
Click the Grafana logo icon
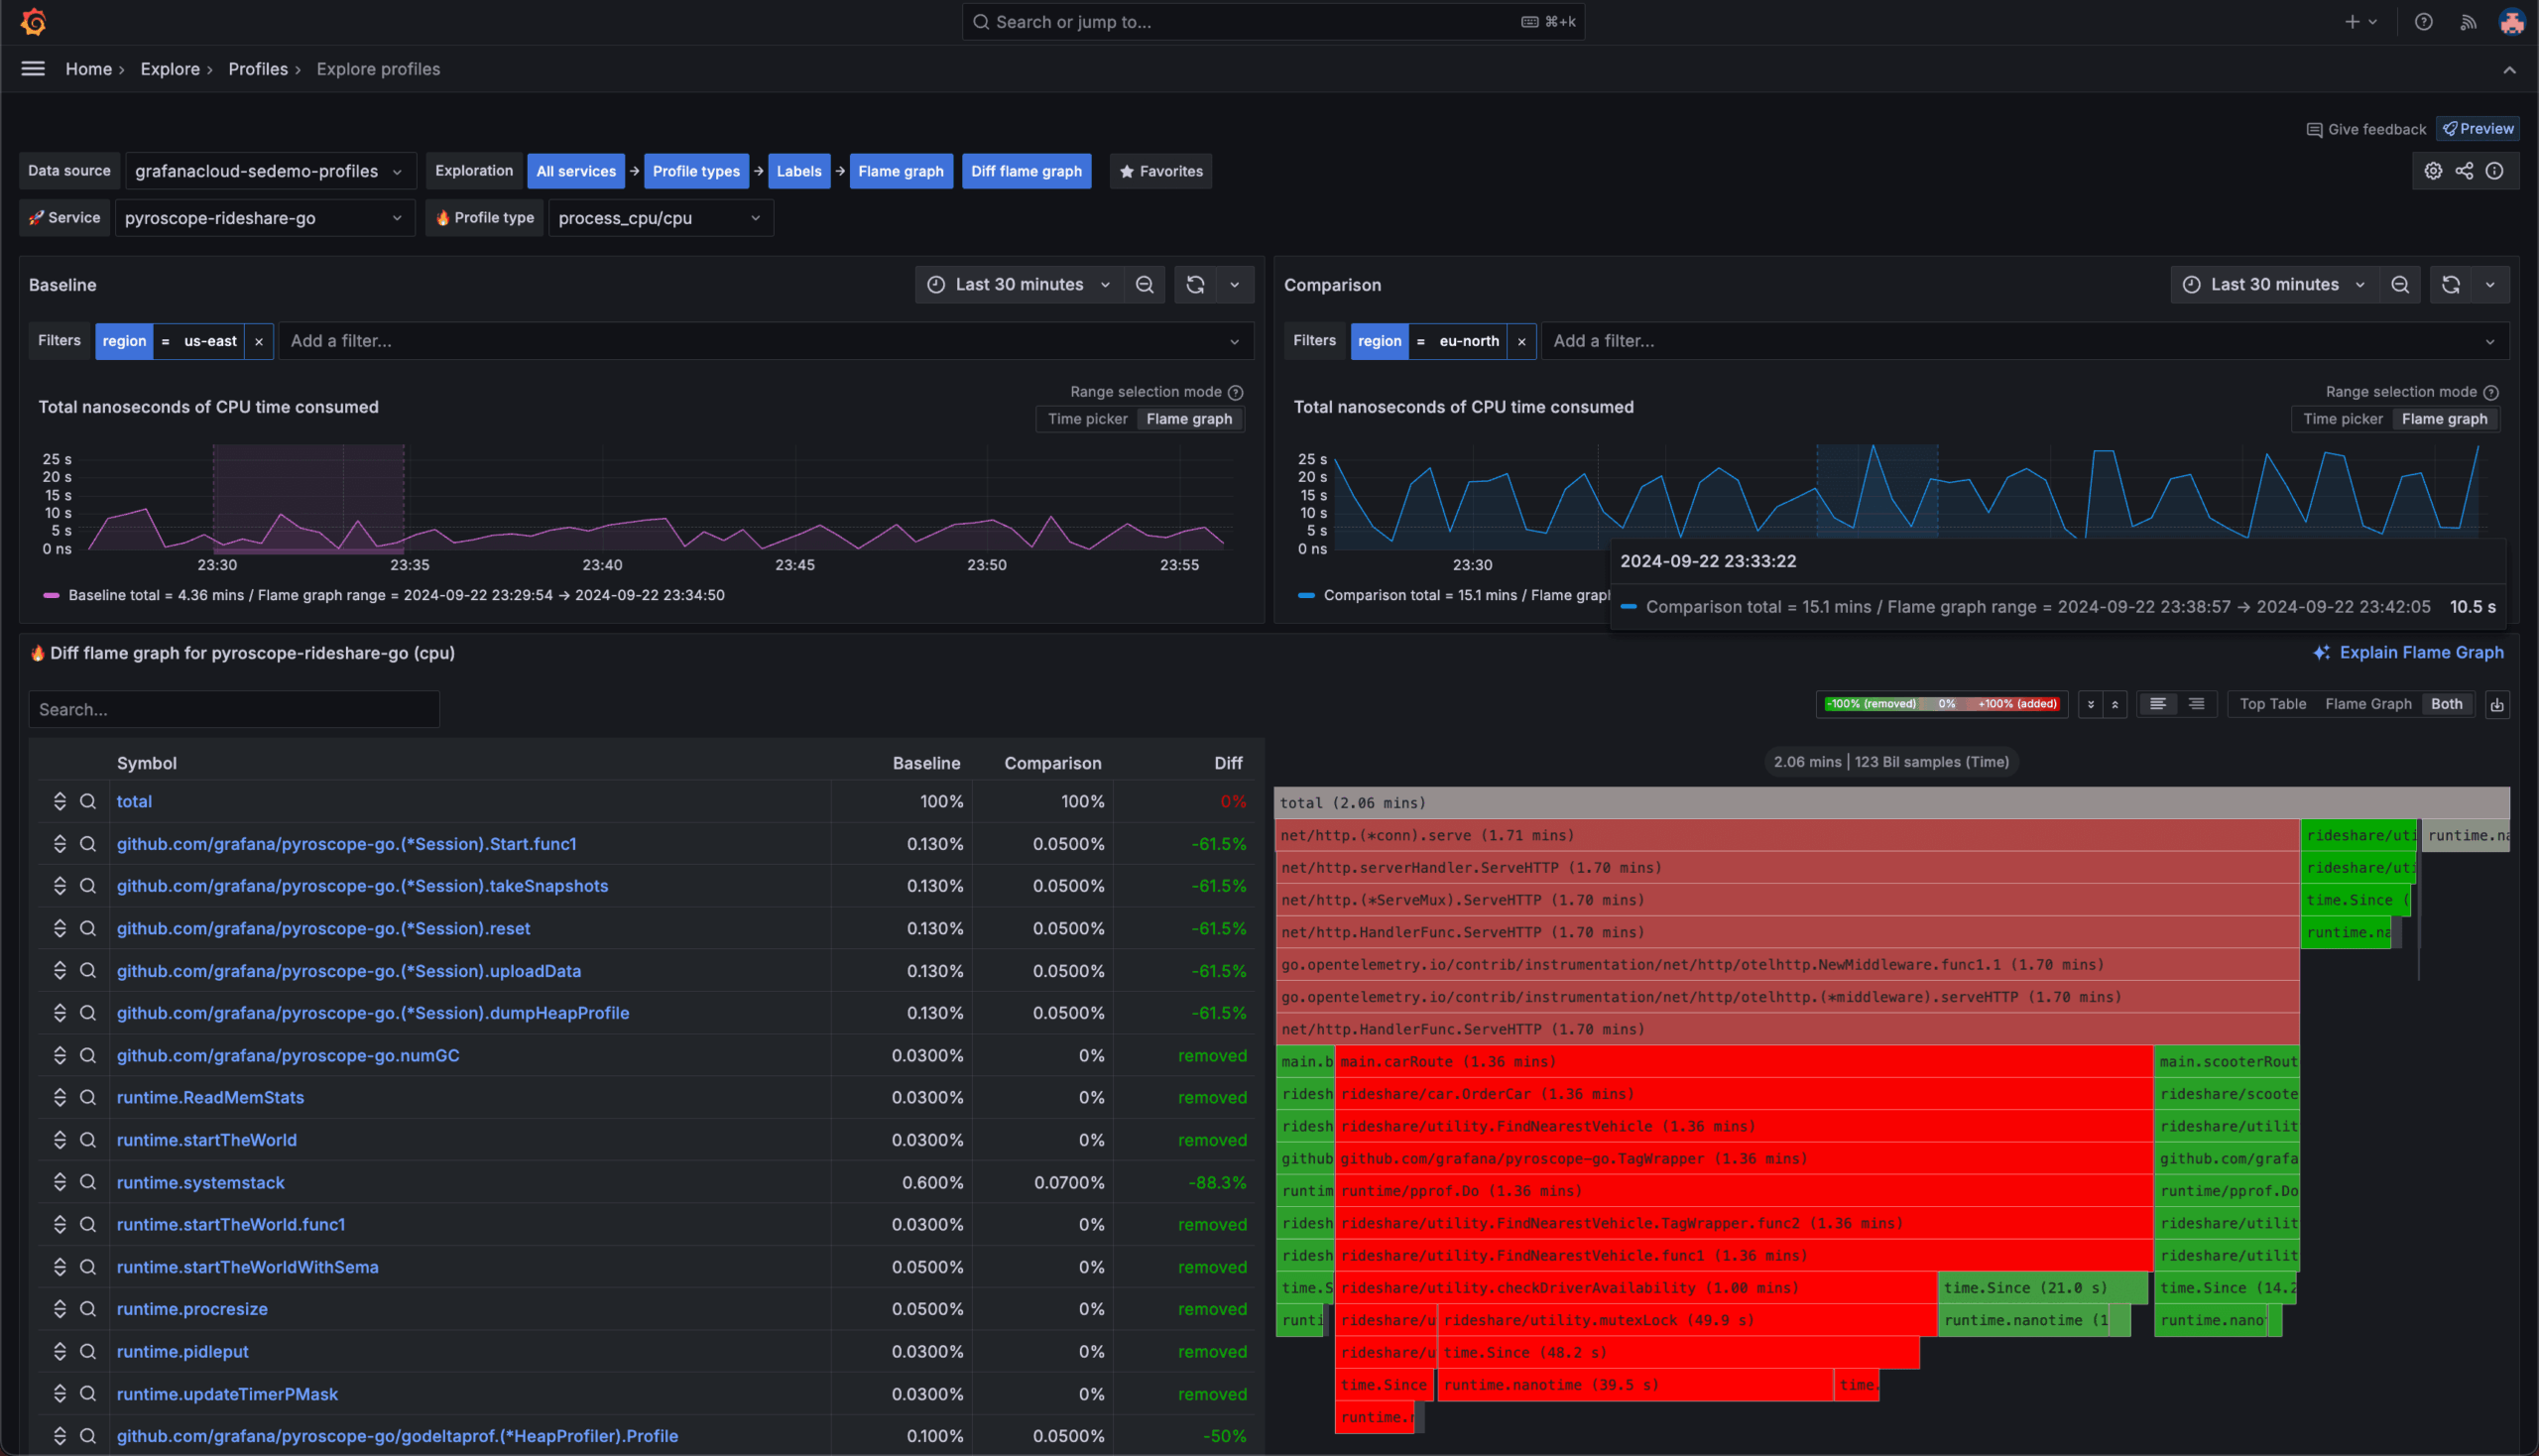[x=33, y=22]
